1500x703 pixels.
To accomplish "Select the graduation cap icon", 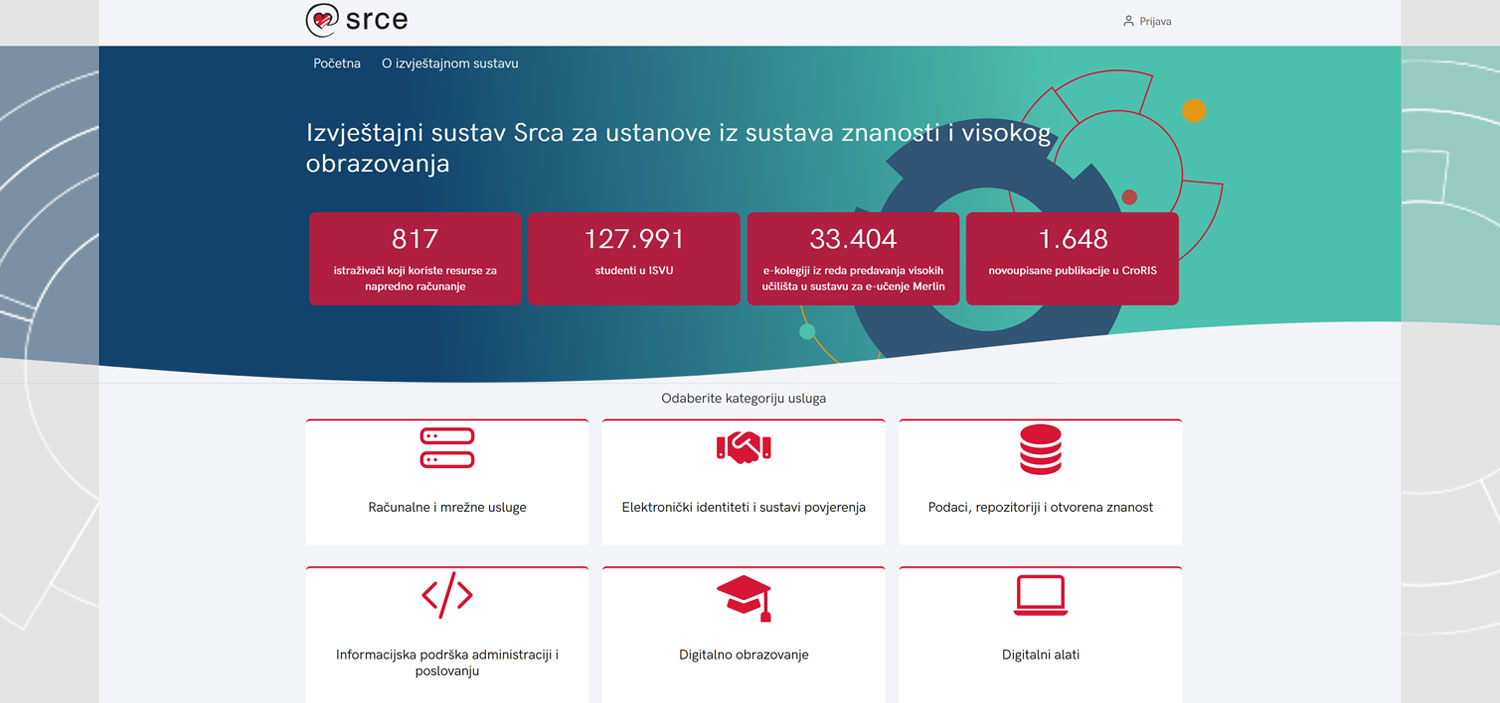I will tap(743, 597).
